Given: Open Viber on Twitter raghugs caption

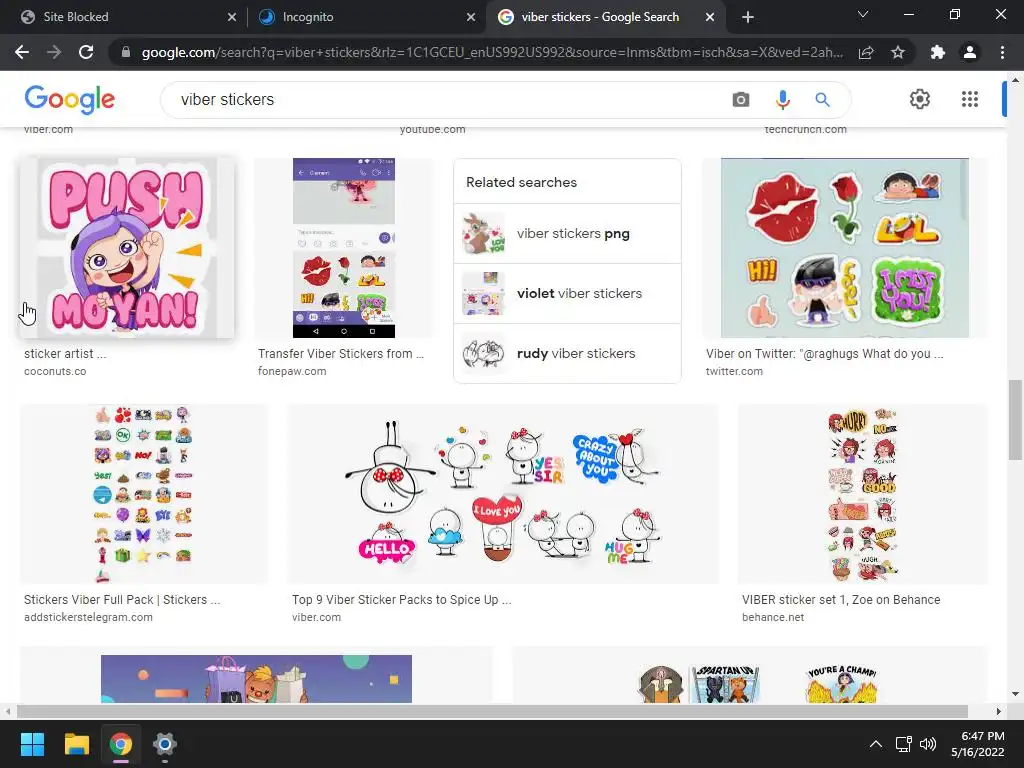Looking at the screenshot, I should [824, 353].
